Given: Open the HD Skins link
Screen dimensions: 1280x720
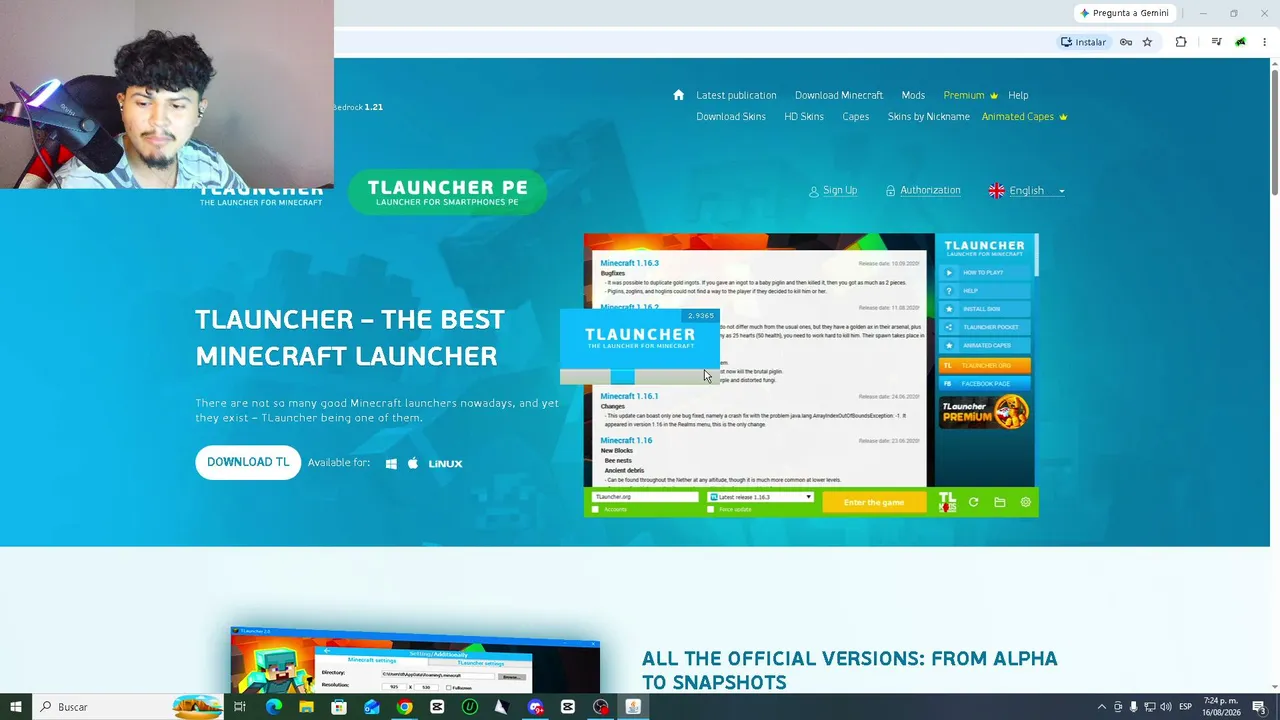Looking at the screenshot, I should [804, 117].
